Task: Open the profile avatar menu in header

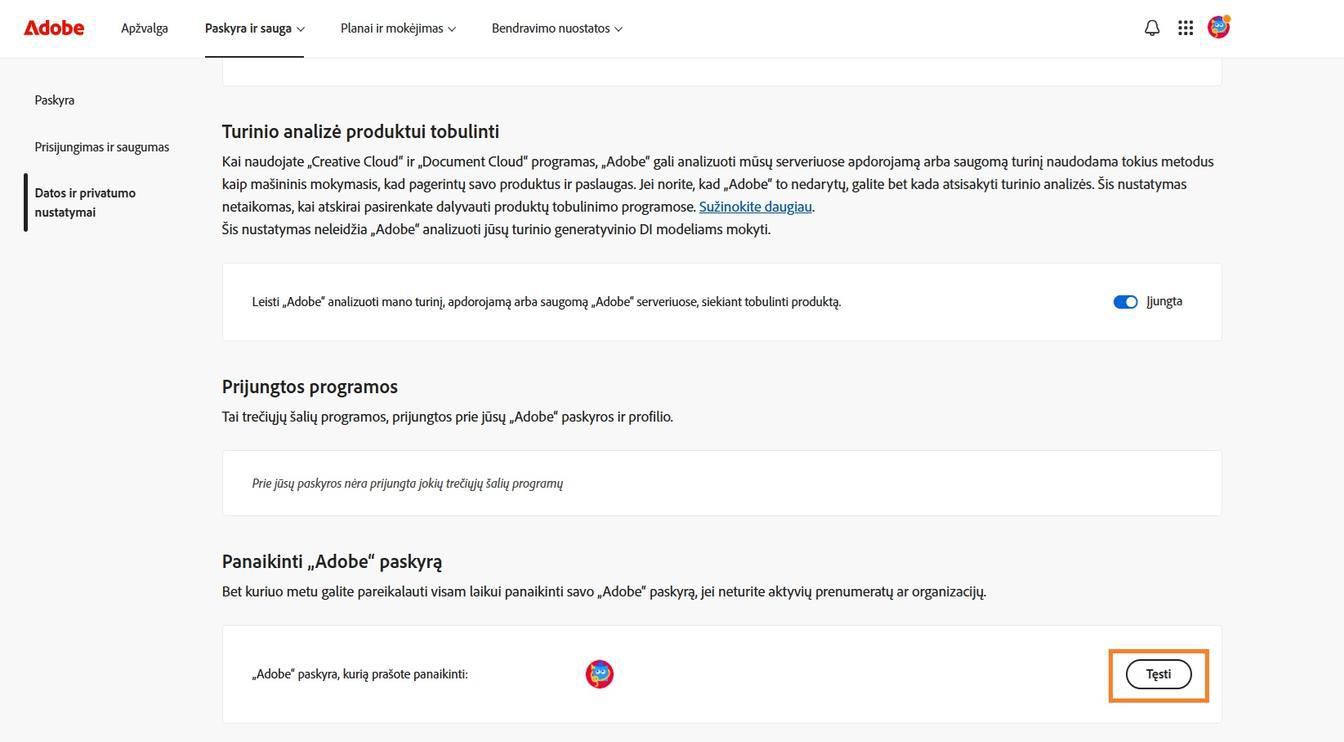Action: point(1218,27)
